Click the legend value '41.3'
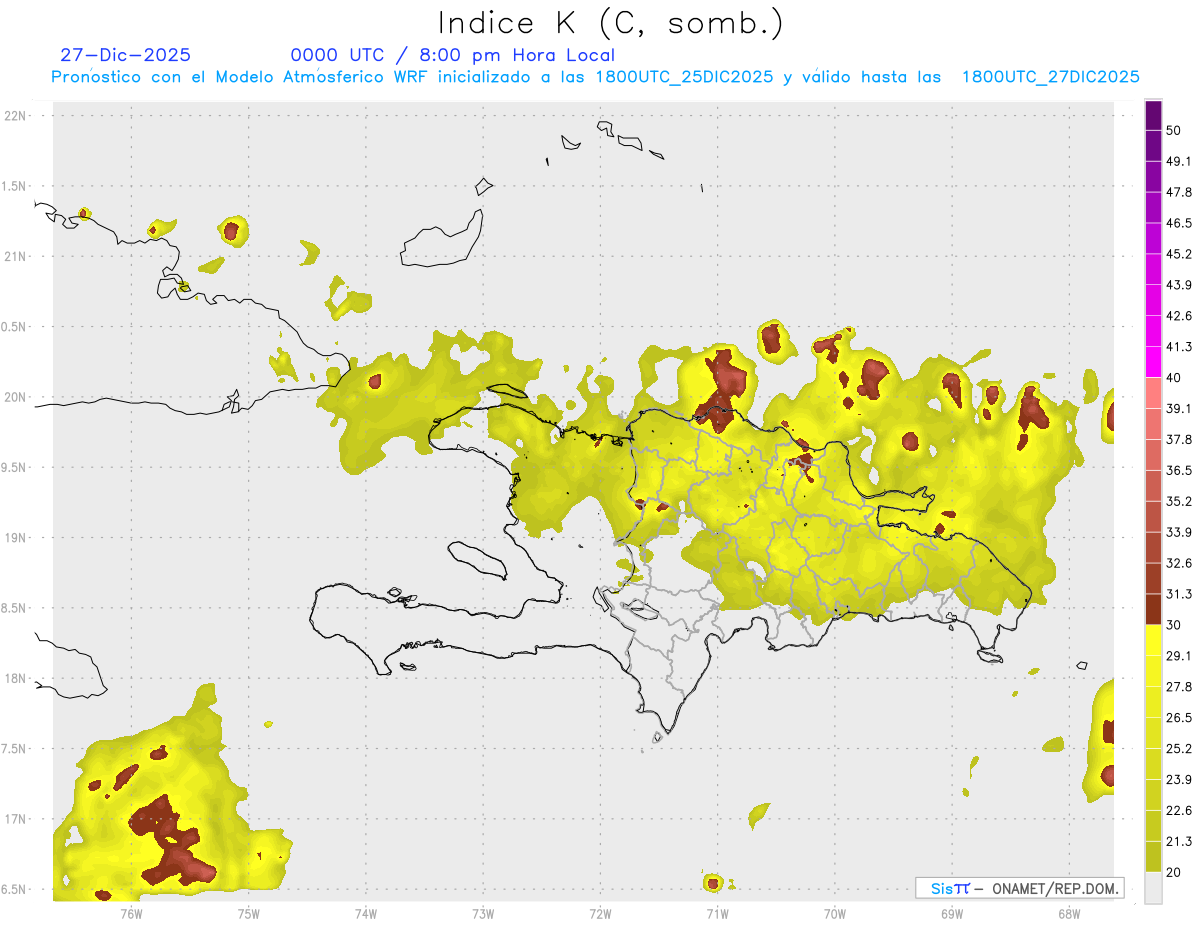 tap(1178, 347)
